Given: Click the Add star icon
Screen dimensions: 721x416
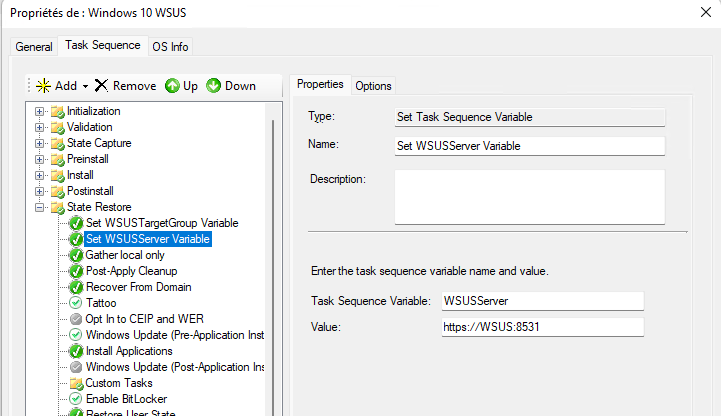Looking at the screenshot, I should [43, 86].
